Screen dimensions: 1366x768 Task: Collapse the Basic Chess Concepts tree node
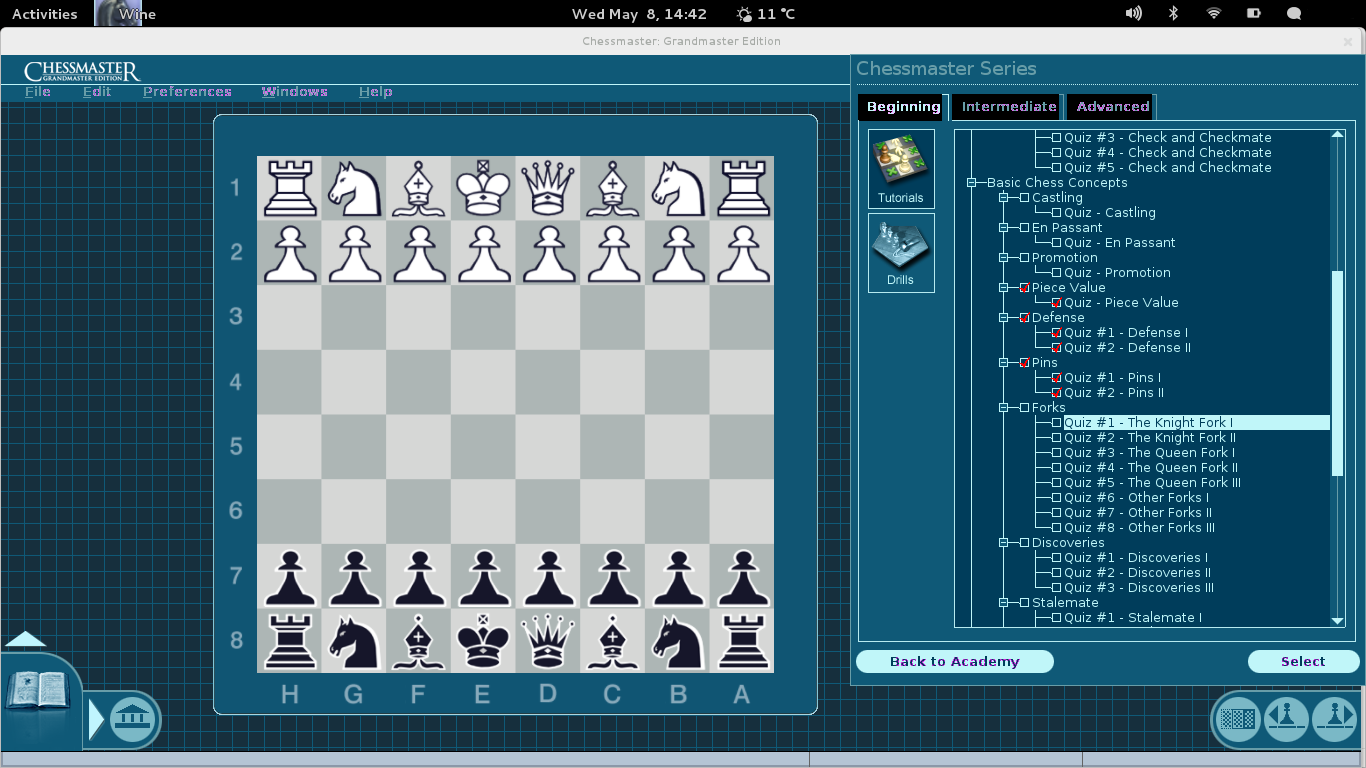click(x=971, y=183)
